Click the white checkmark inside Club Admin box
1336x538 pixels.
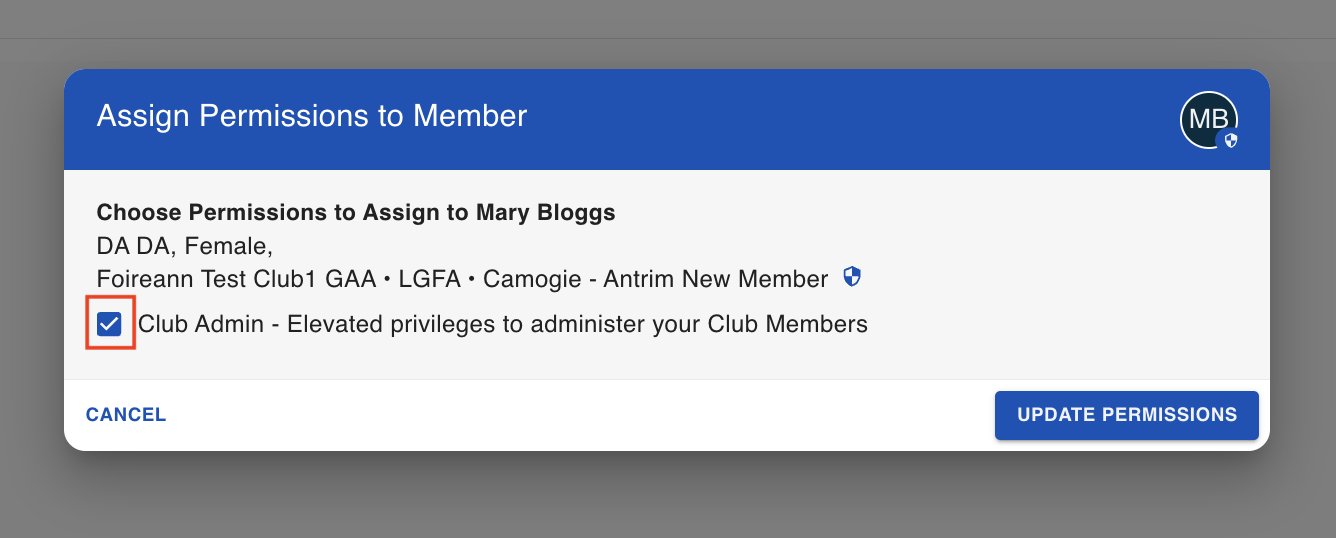[x=109, y=324]
